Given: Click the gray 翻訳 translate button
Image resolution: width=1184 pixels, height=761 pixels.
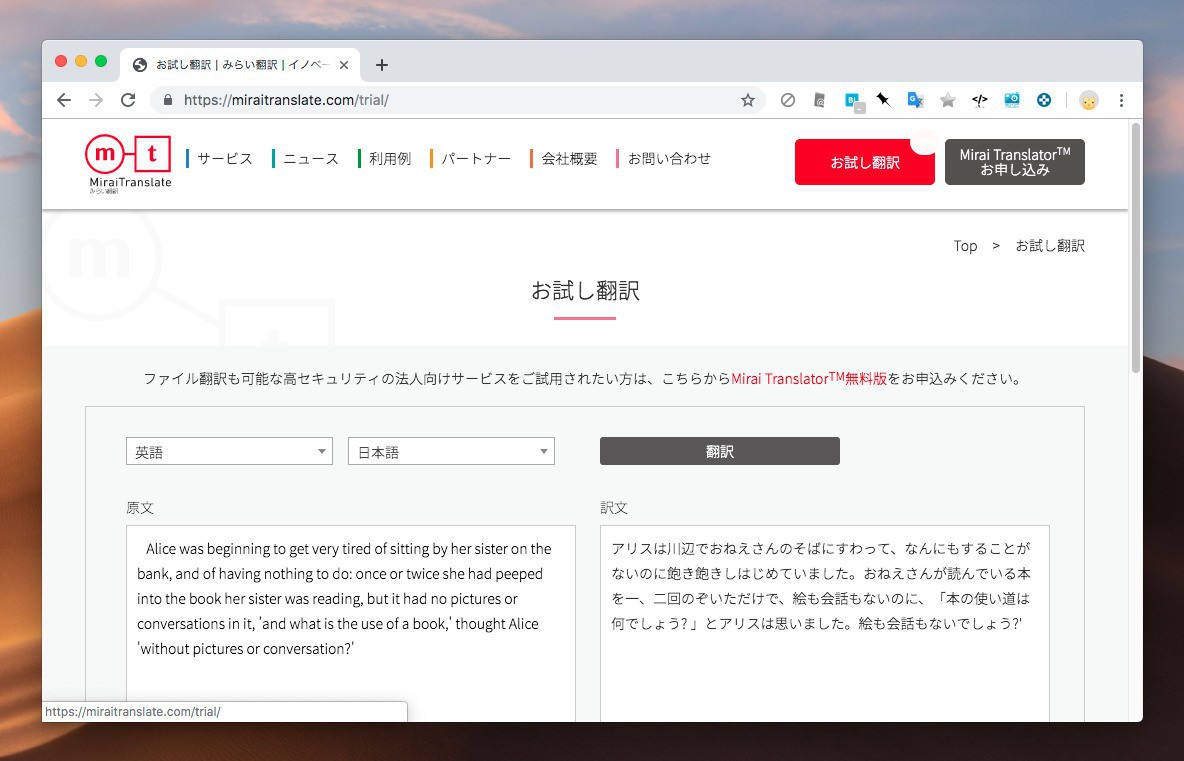Looking at the screenshot, I should [x=720, y=451].
